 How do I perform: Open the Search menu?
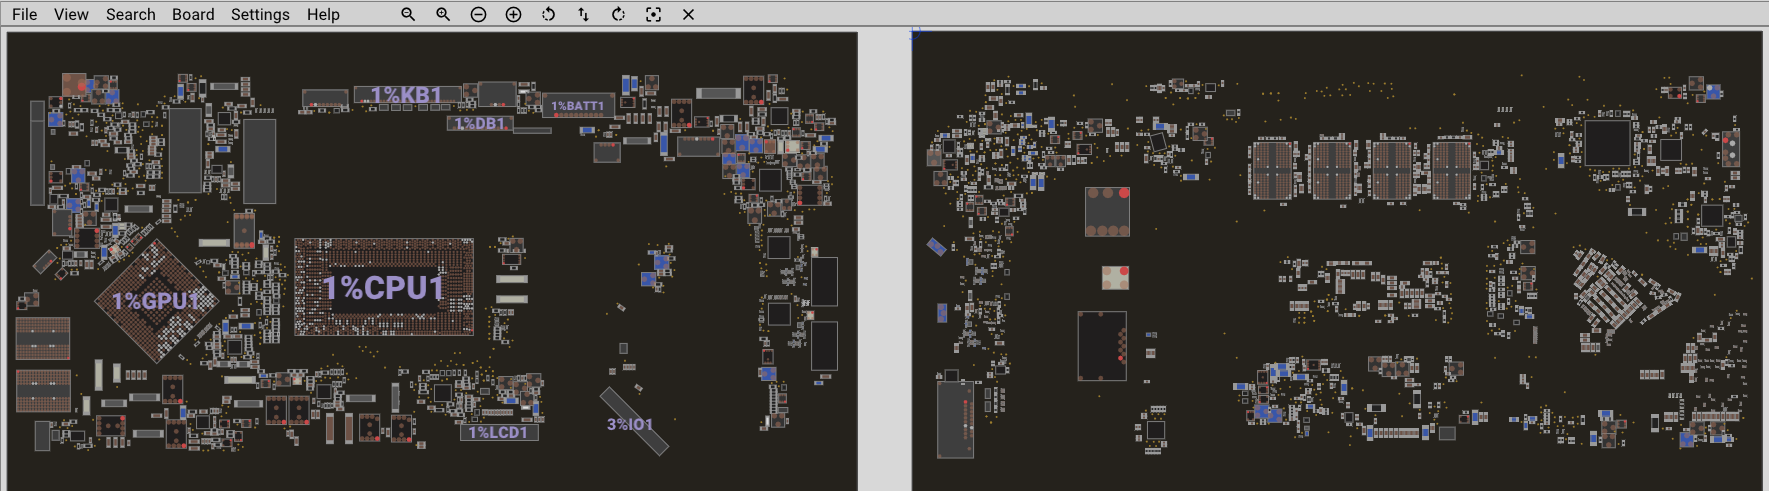131,14
